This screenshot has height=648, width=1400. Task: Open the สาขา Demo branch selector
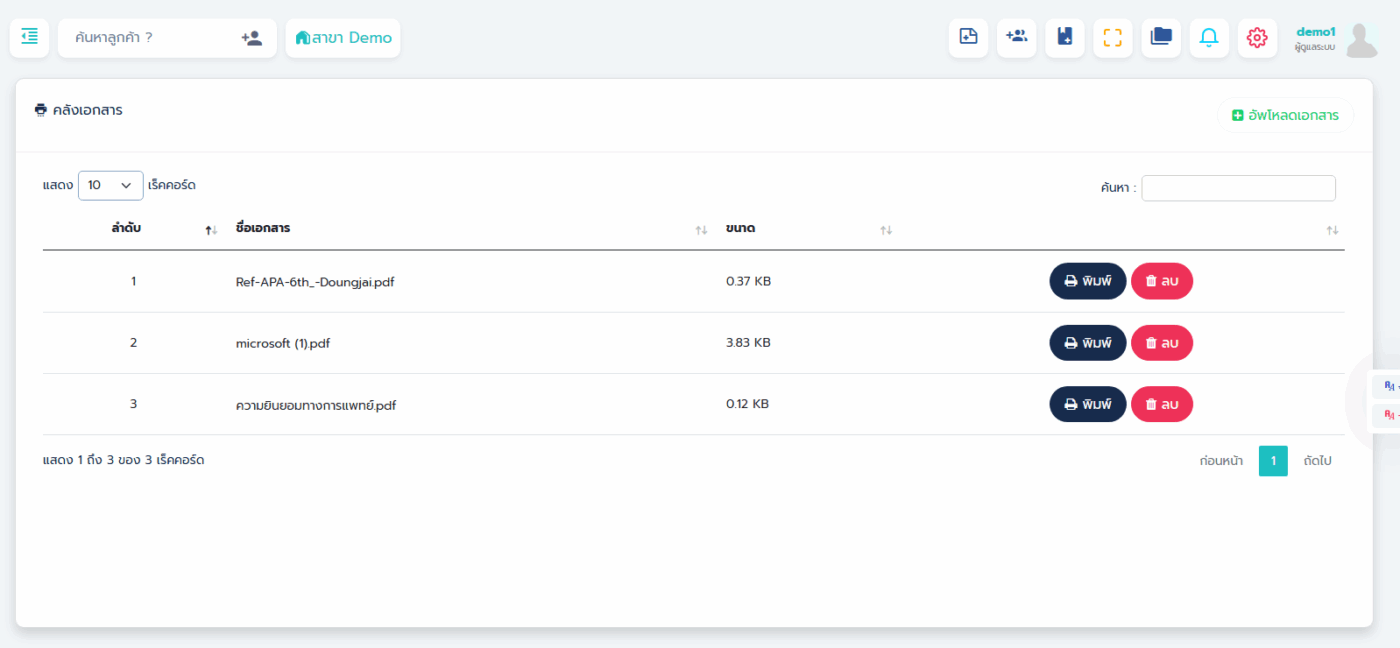point(343,38)
